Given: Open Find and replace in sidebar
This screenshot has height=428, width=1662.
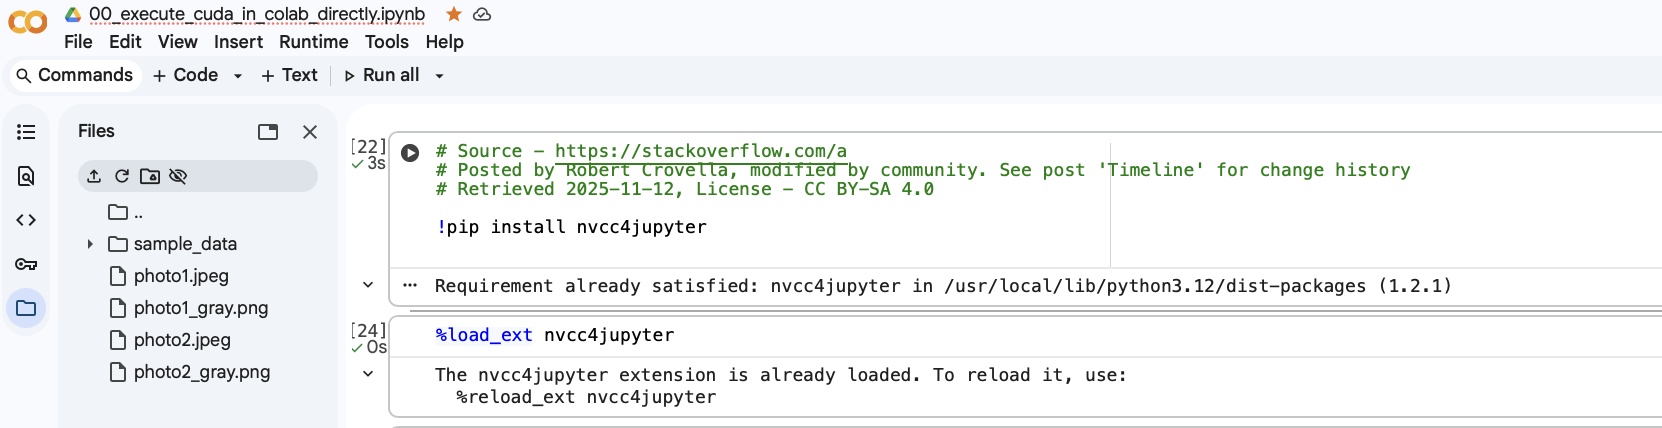Looking at the screenshot, I should point(26,176).
